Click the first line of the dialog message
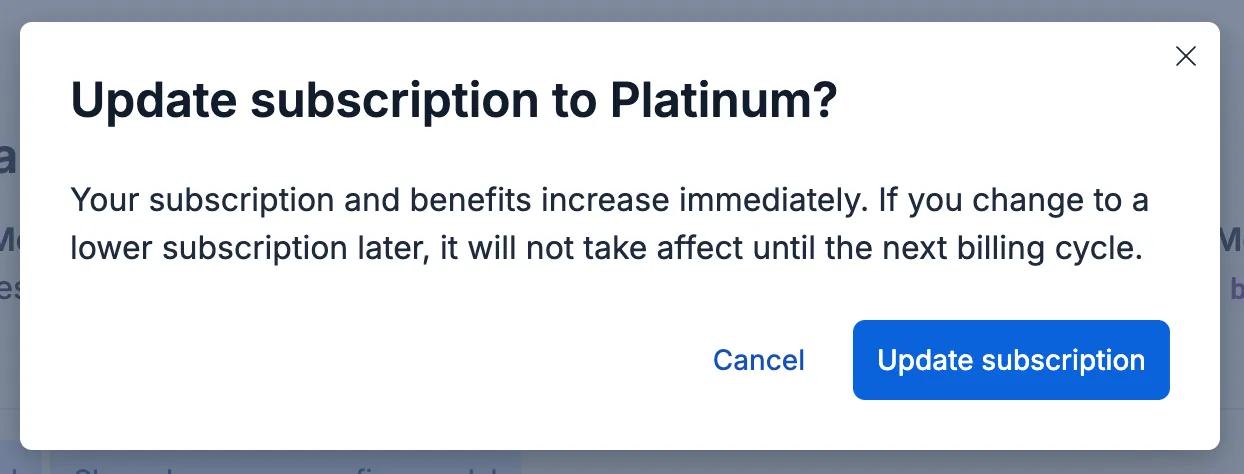 point(610,200)
